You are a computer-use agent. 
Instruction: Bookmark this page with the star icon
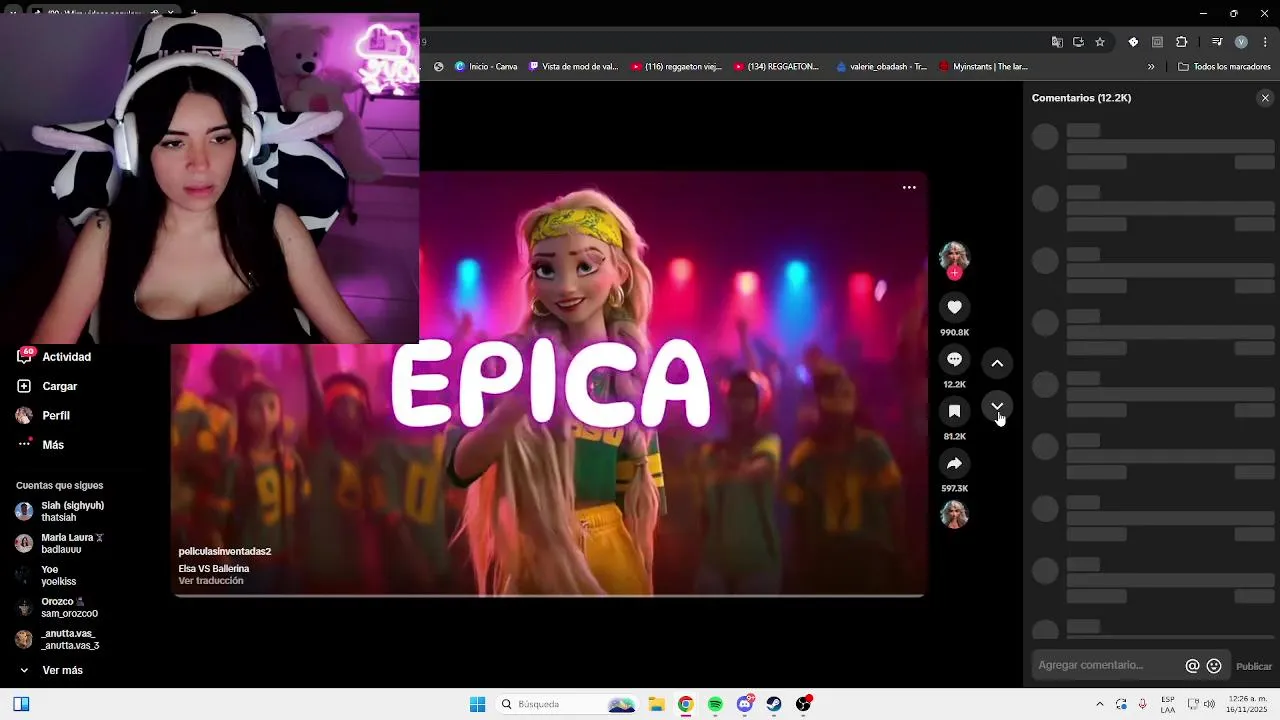tap(1100, 42)
